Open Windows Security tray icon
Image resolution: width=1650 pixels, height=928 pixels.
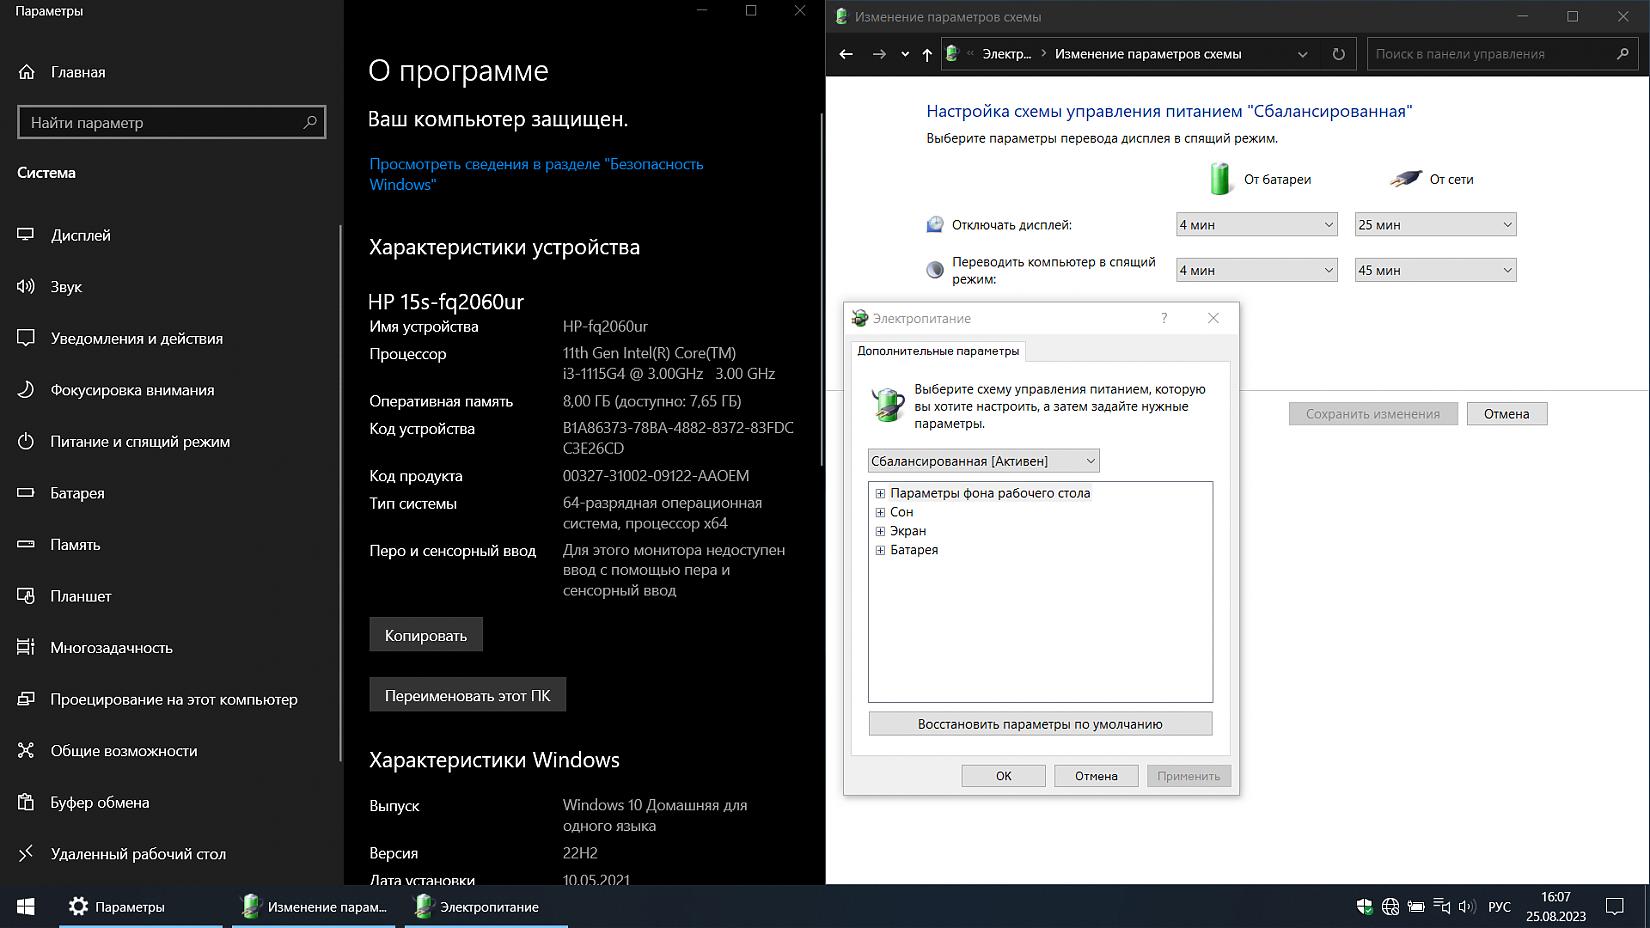[1365, 907]
